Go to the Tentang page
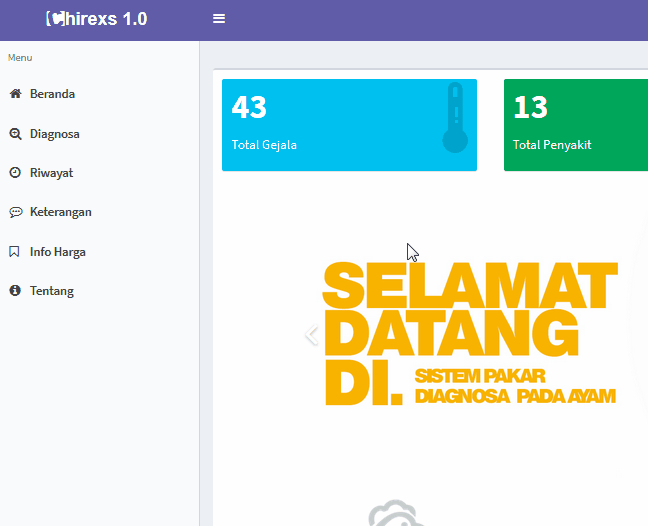Image resolution: width=648 pixels, height=526 pixels. pos(51,291)
